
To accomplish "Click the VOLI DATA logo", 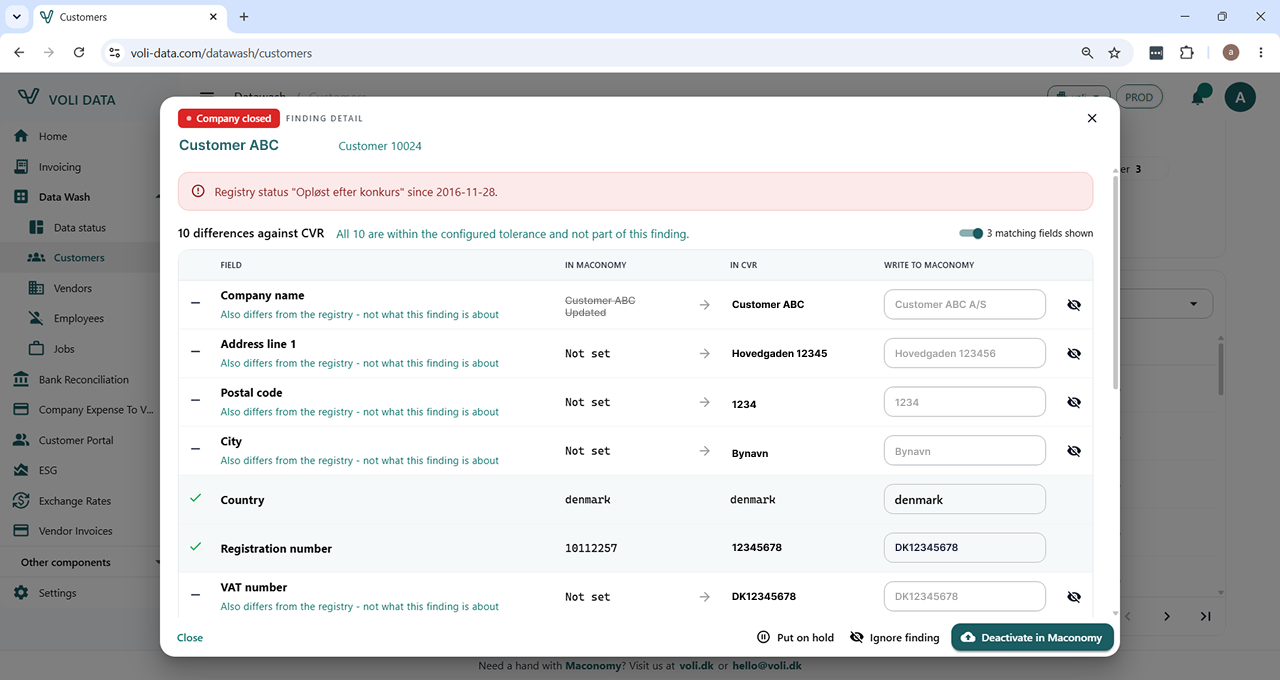I will [67, 98].
